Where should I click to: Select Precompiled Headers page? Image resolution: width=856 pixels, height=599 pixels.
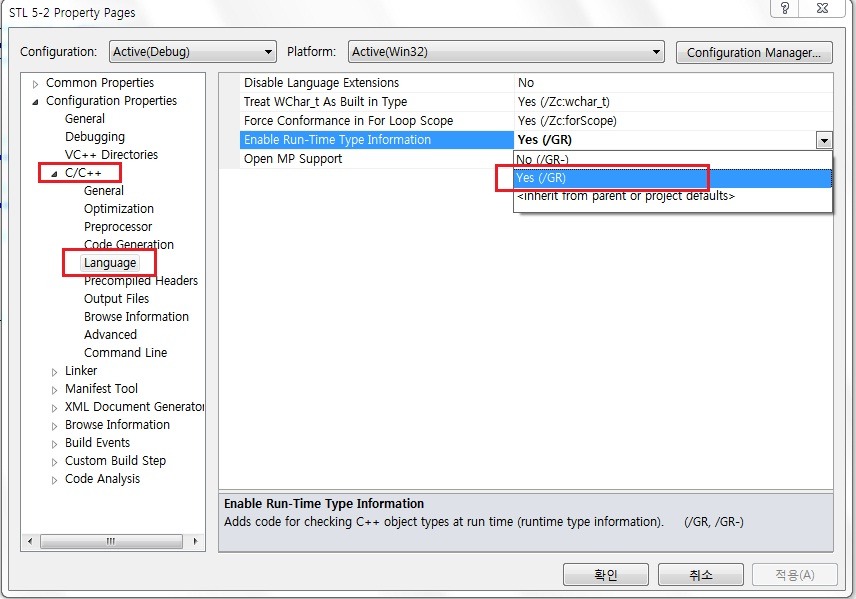[141, 281]
